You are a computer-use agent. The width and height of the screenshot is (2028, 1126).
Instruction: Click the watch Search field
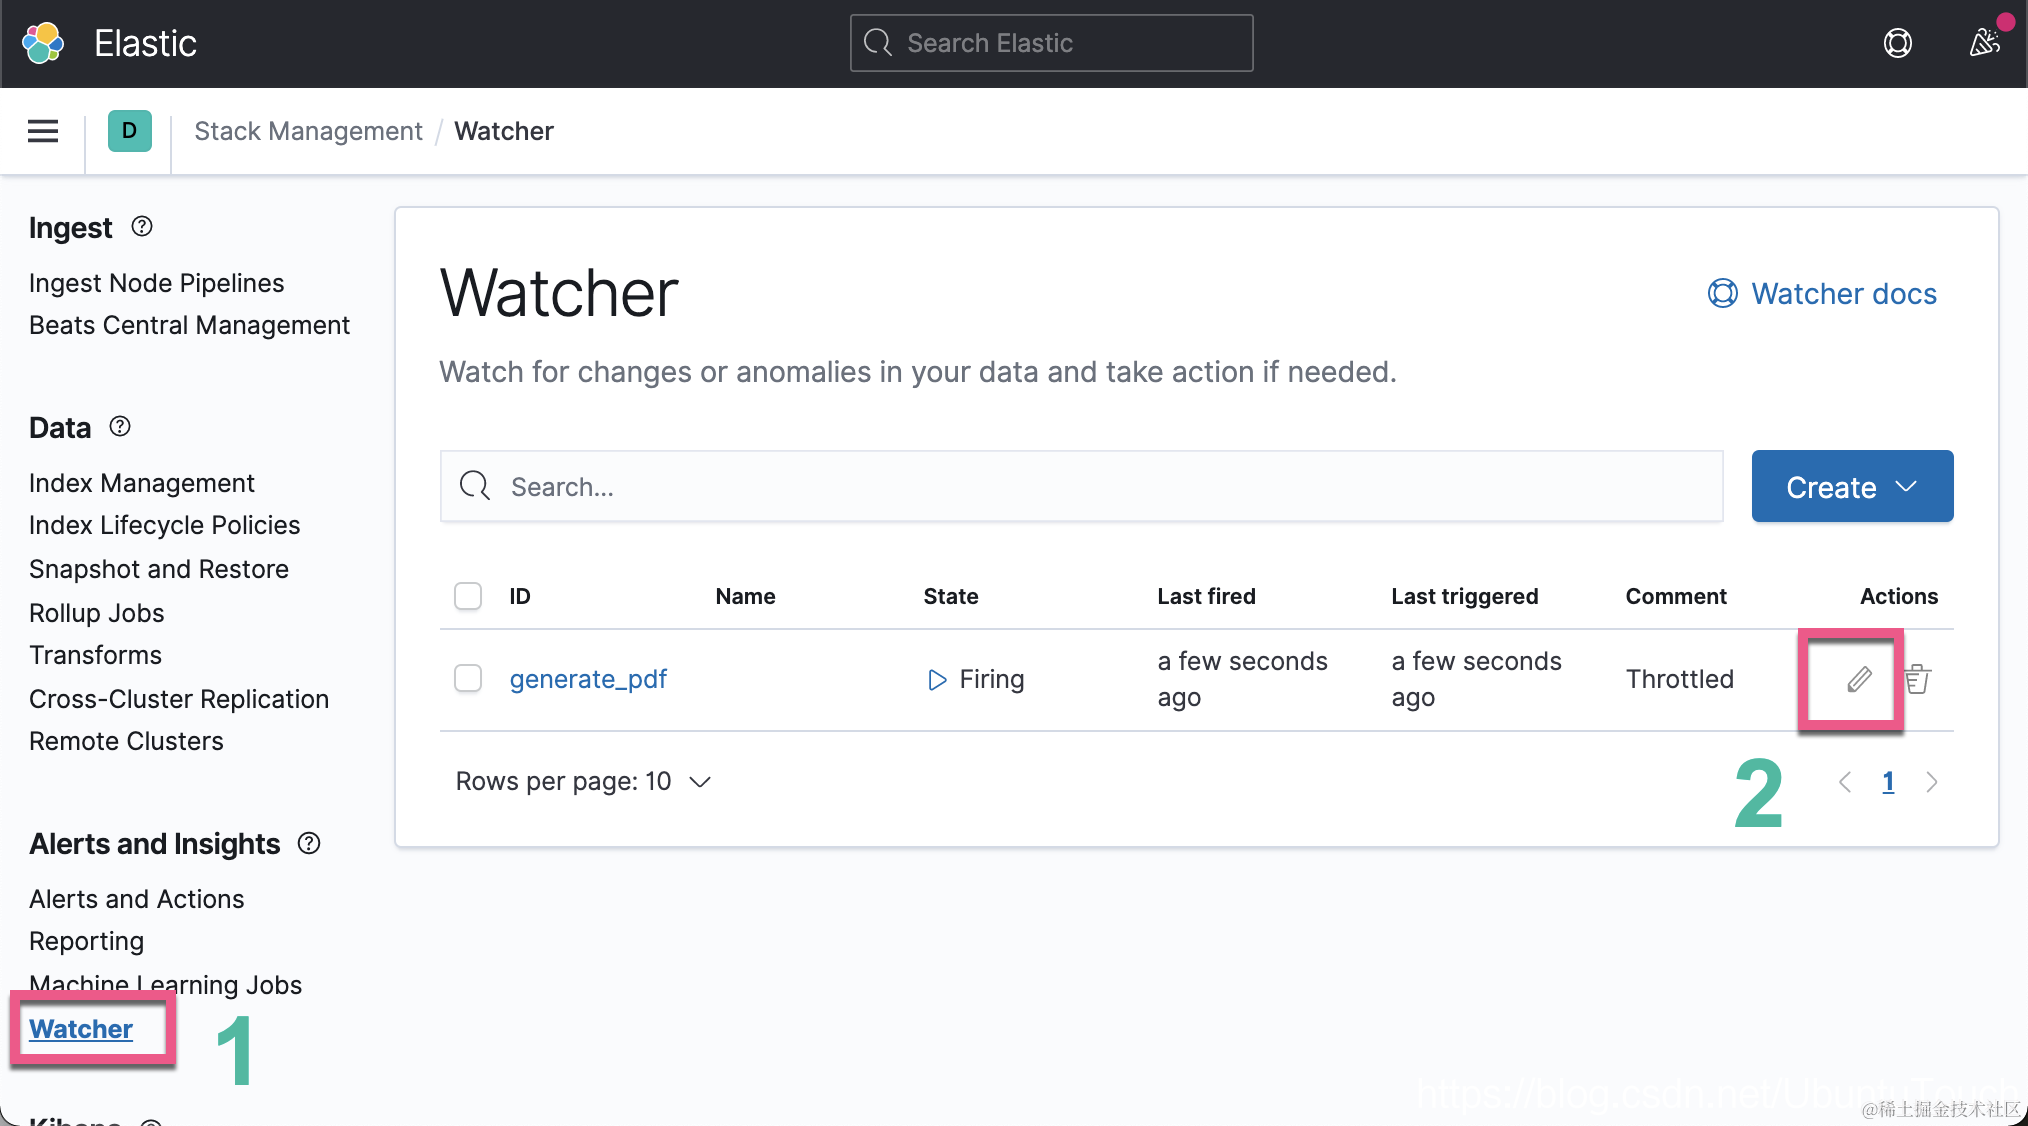click(x=1080, y=487)
